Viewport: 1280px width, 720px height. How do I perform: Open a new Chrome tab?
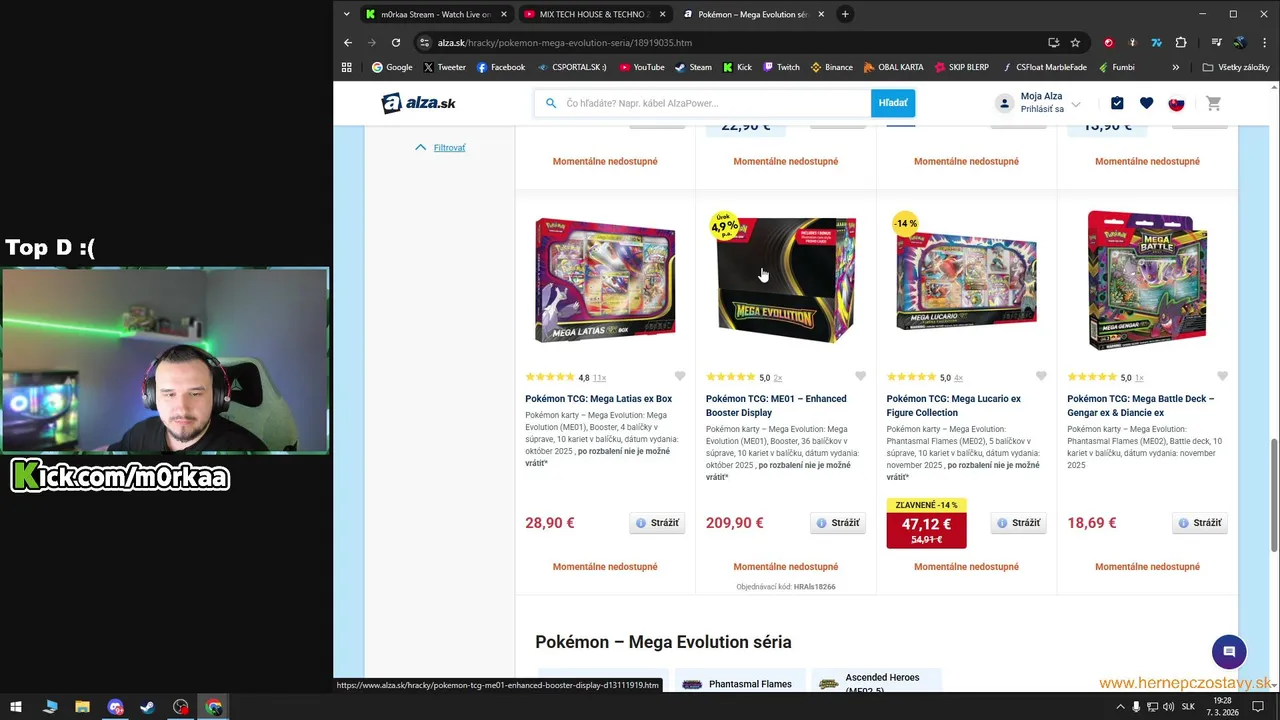point(845,14)
